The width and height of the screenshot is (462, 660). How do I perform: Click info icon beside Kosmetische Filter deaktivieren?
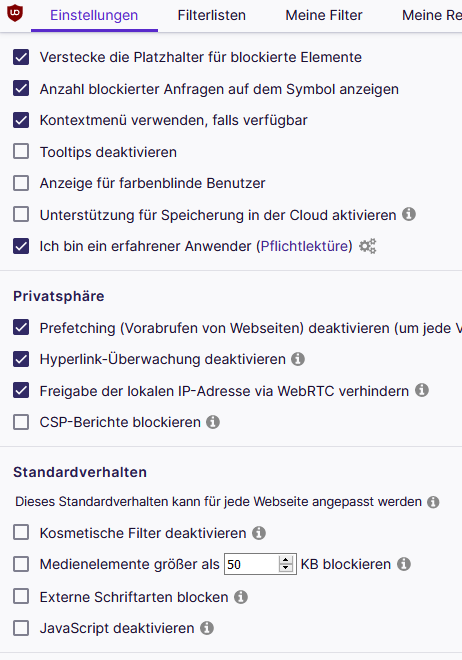coord(259,533)
